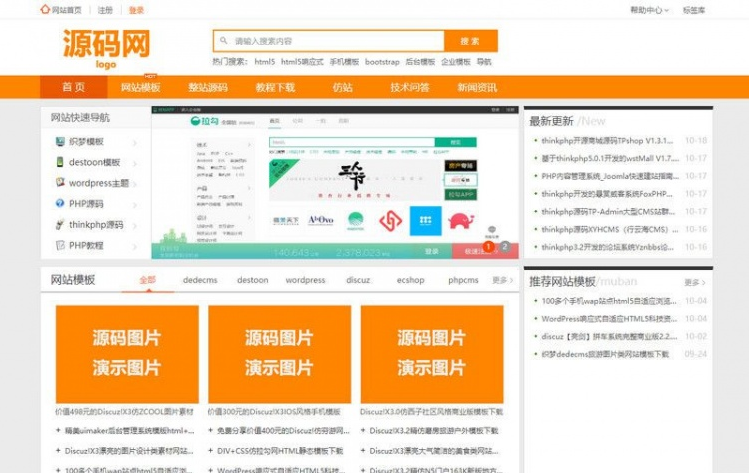Screen dimensions: 749x473
Task: Click the PHP源码 icon in quick navigation
Action: 60,204
